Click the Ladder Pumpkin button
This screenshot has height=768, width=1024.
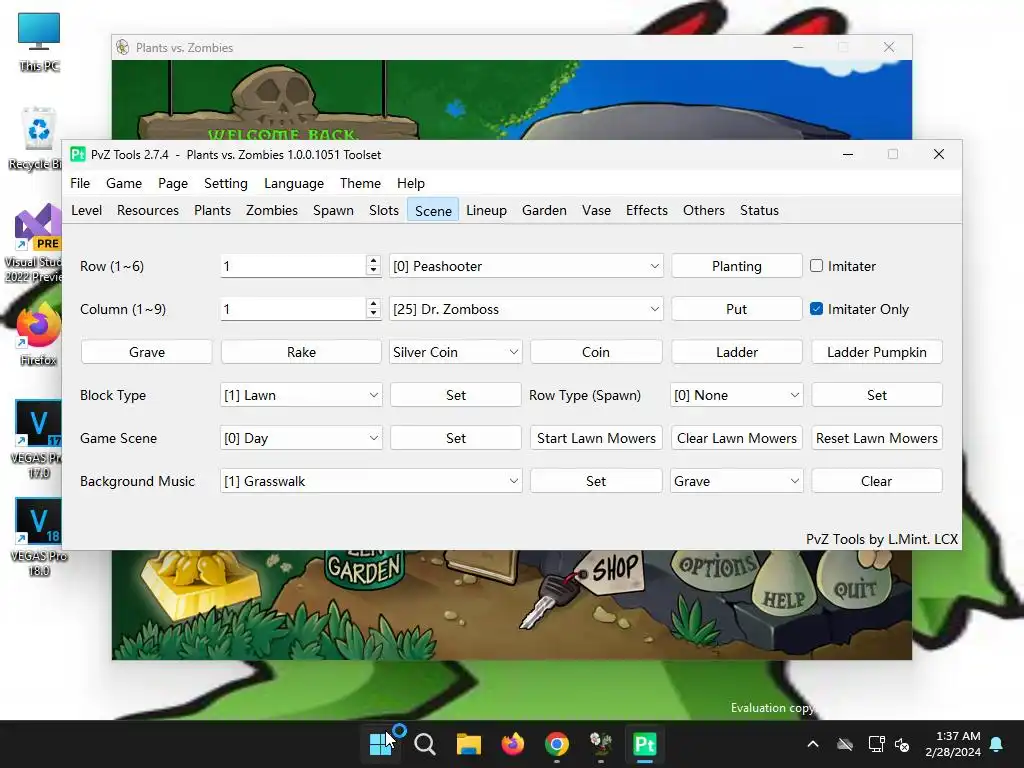point(877,352)
